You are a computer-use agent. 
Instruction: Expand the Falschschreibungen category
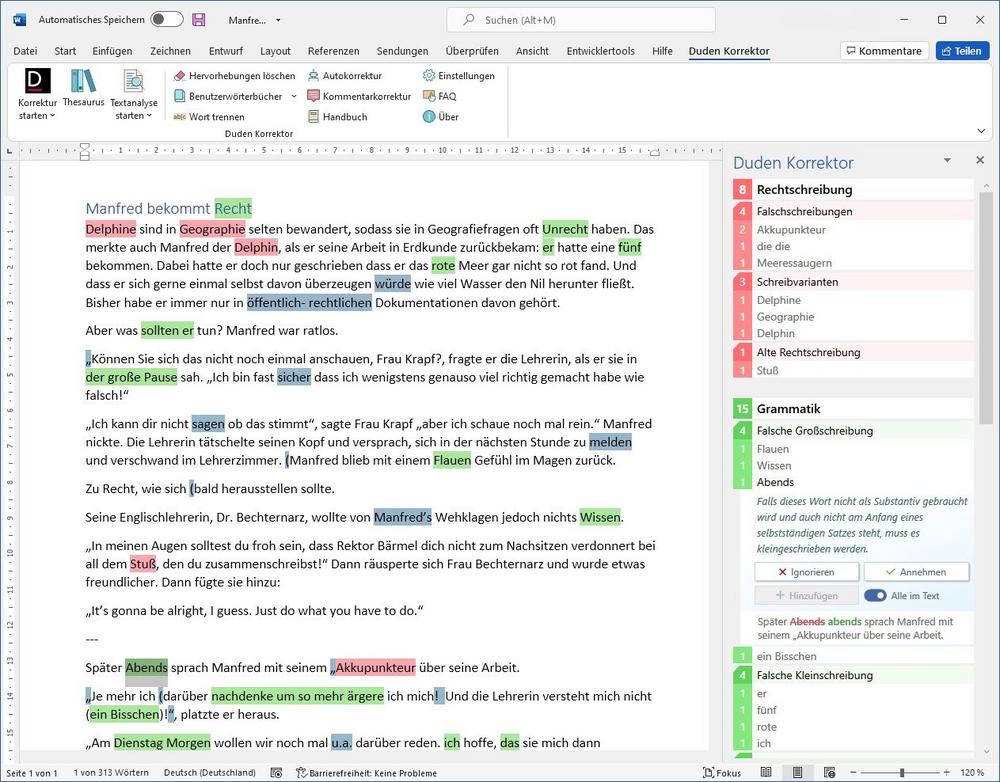pos(853,211)
